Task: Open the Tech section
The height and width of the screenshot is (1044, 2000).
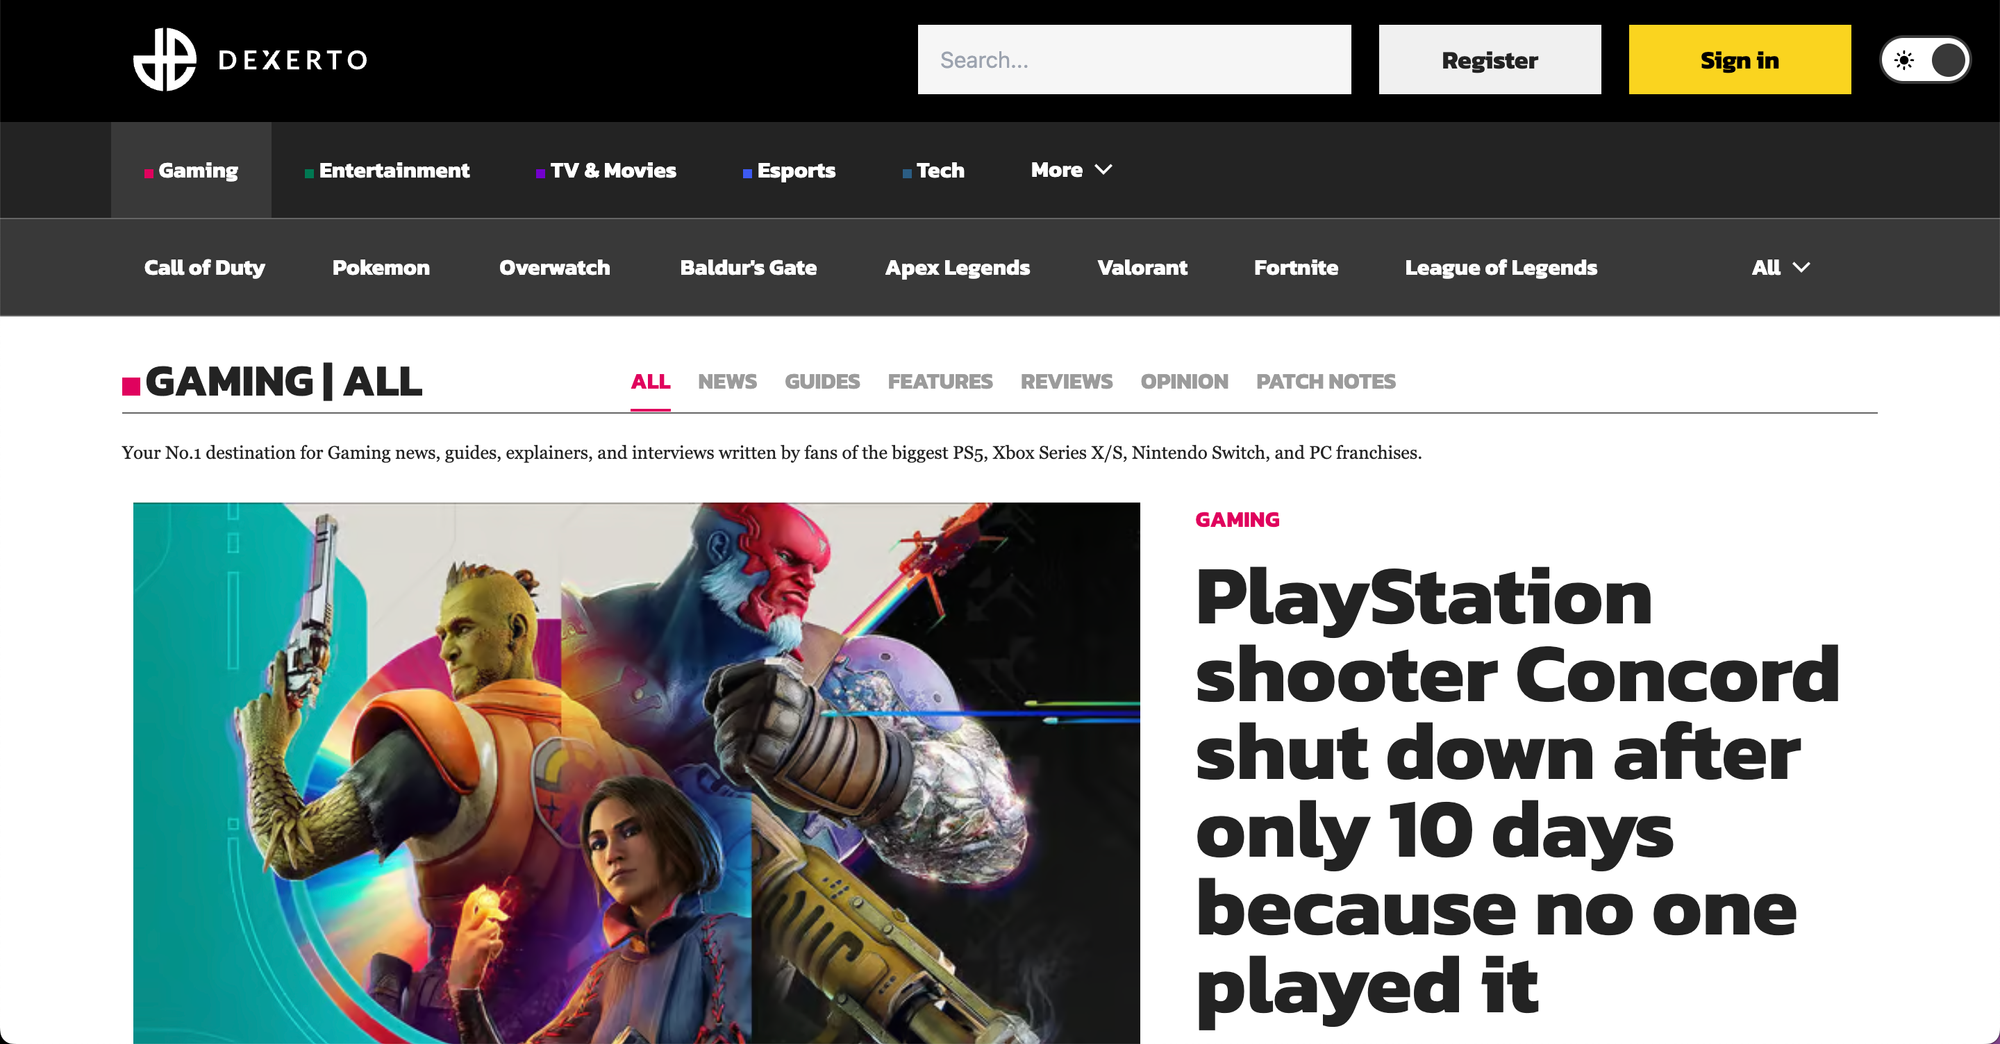Action: click(x=933, y=170)
